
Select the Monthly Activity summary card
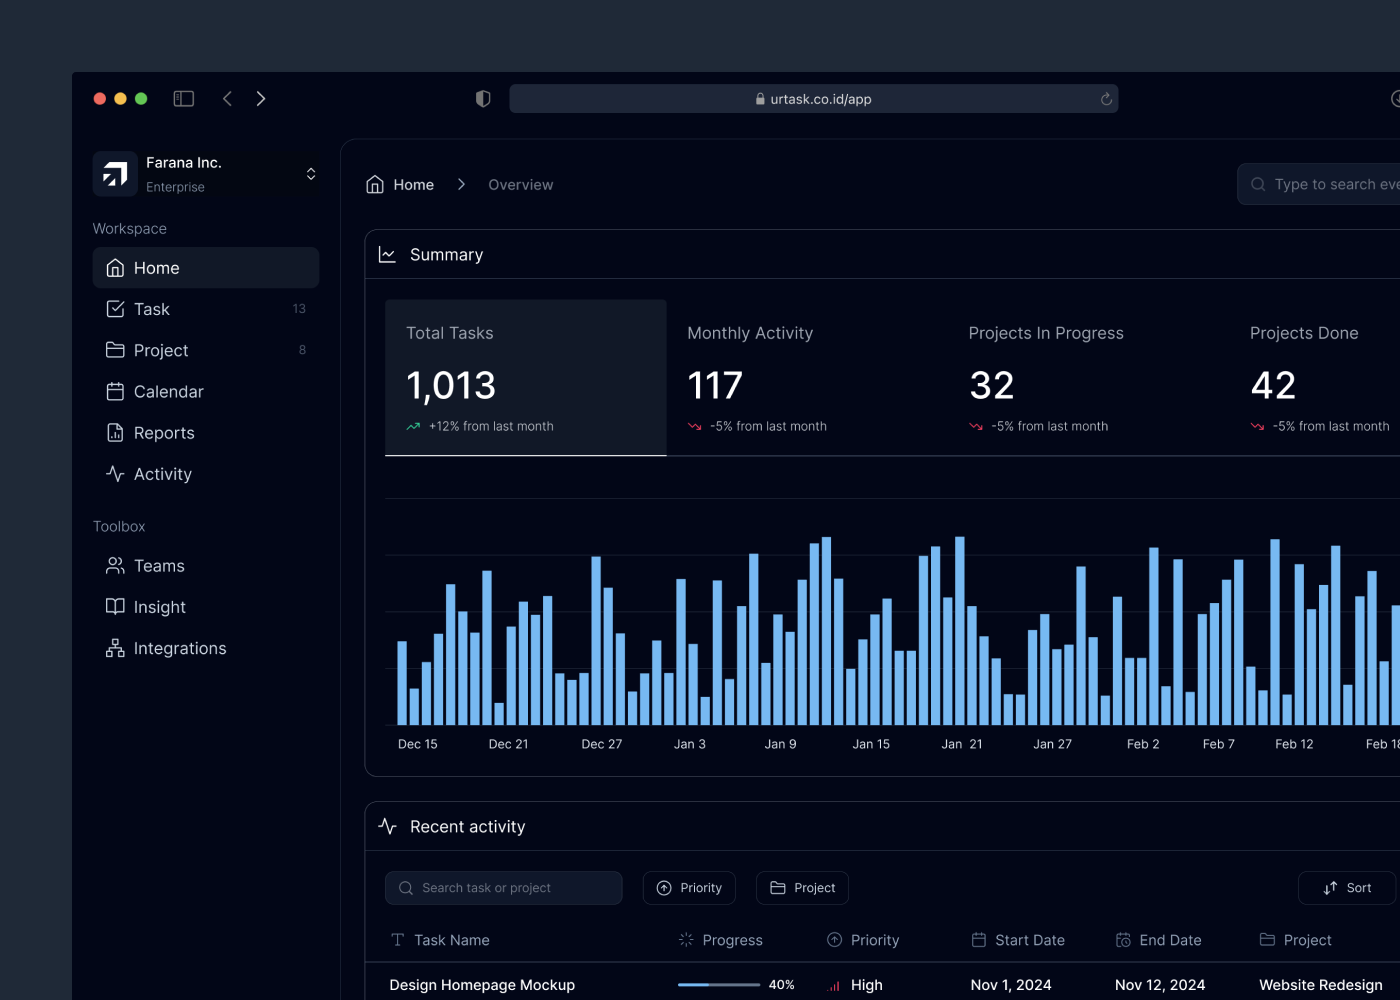click(806, 377)
